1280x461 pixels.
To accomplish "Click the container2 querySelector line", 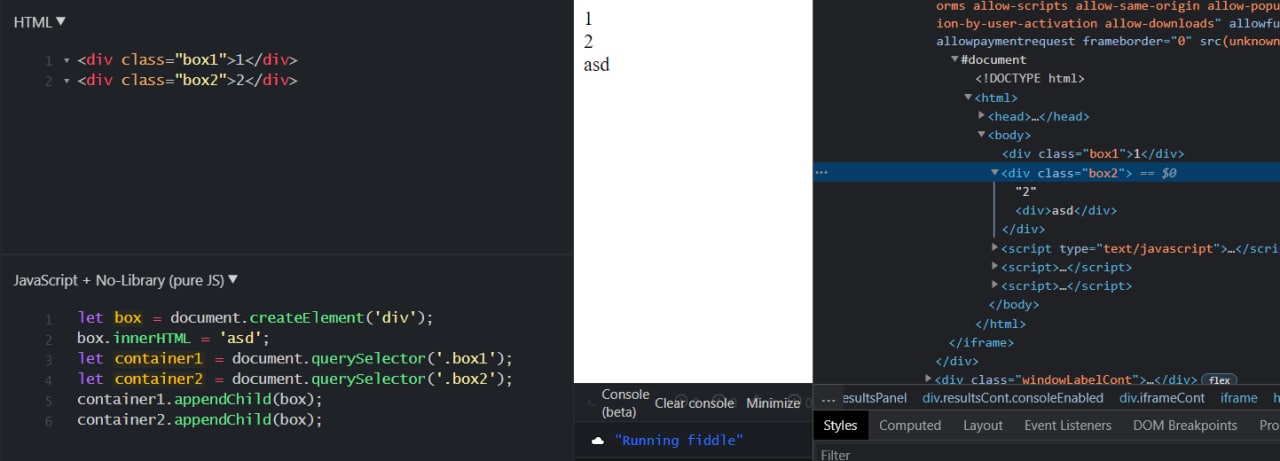I will 294,379.
